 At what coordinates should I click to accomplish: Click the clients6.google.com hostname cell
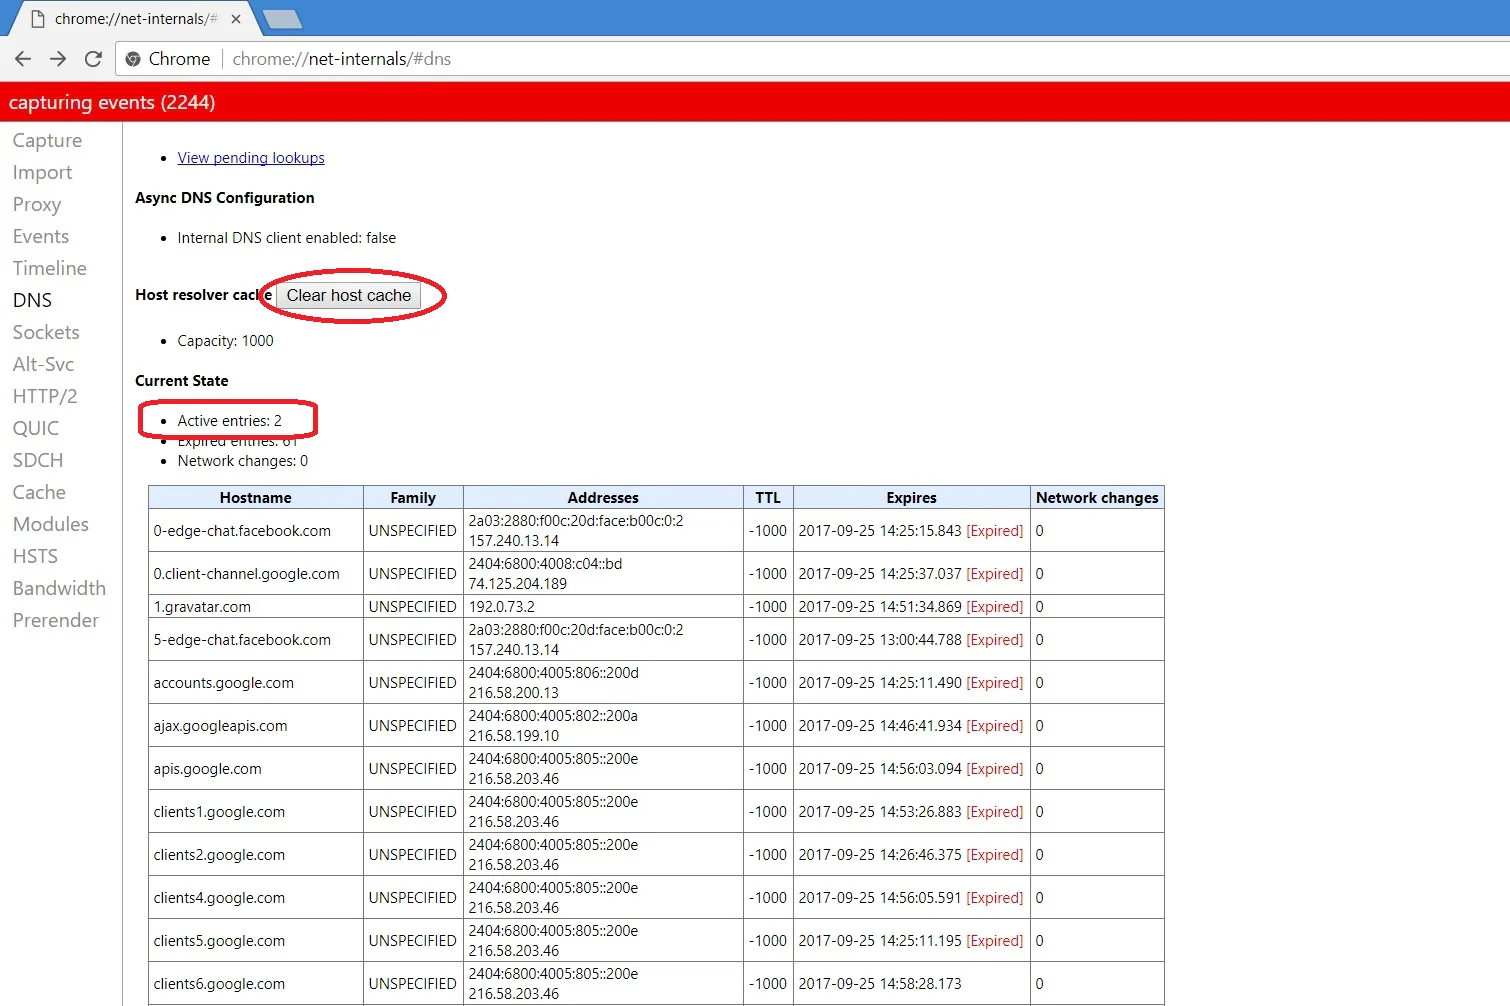(256, 983)
